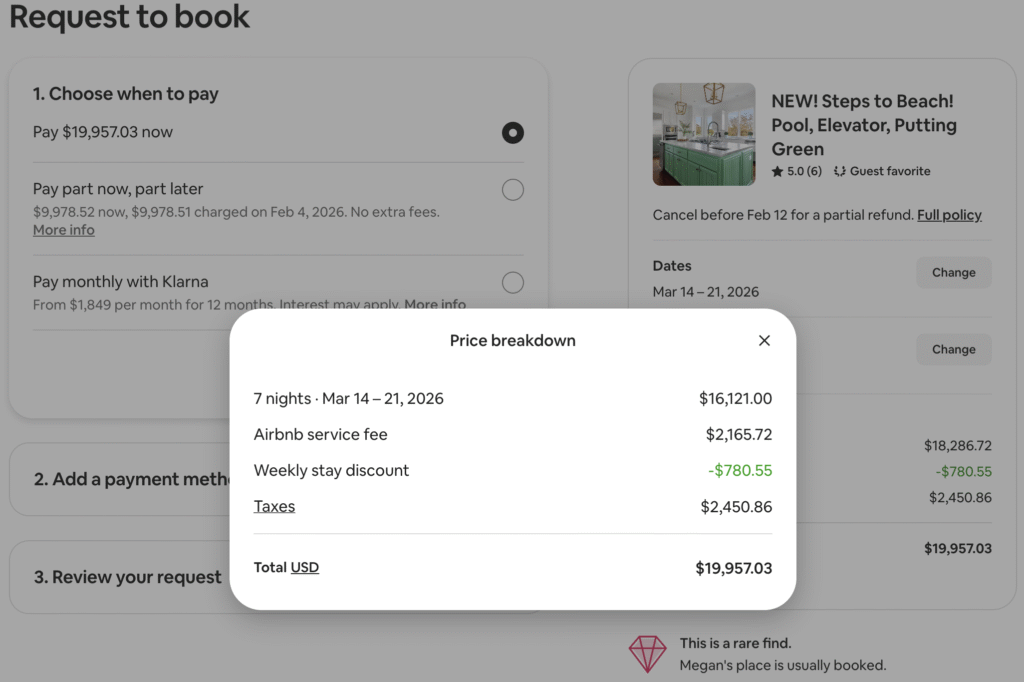Viewport: 1024px width, 682px height.
Task: Select the listing photo thumbnail
Action: pos(704,134)
